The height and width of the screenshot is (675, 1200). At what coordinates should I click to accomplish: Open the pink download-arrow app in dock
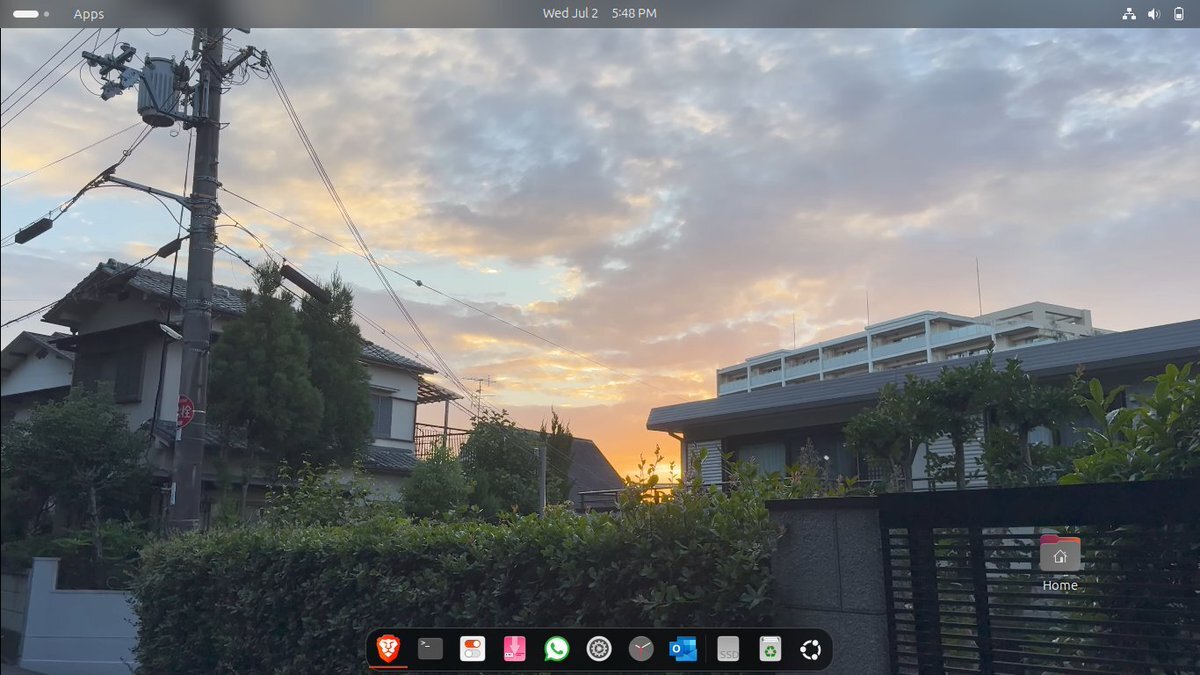(x=514, y=649)
